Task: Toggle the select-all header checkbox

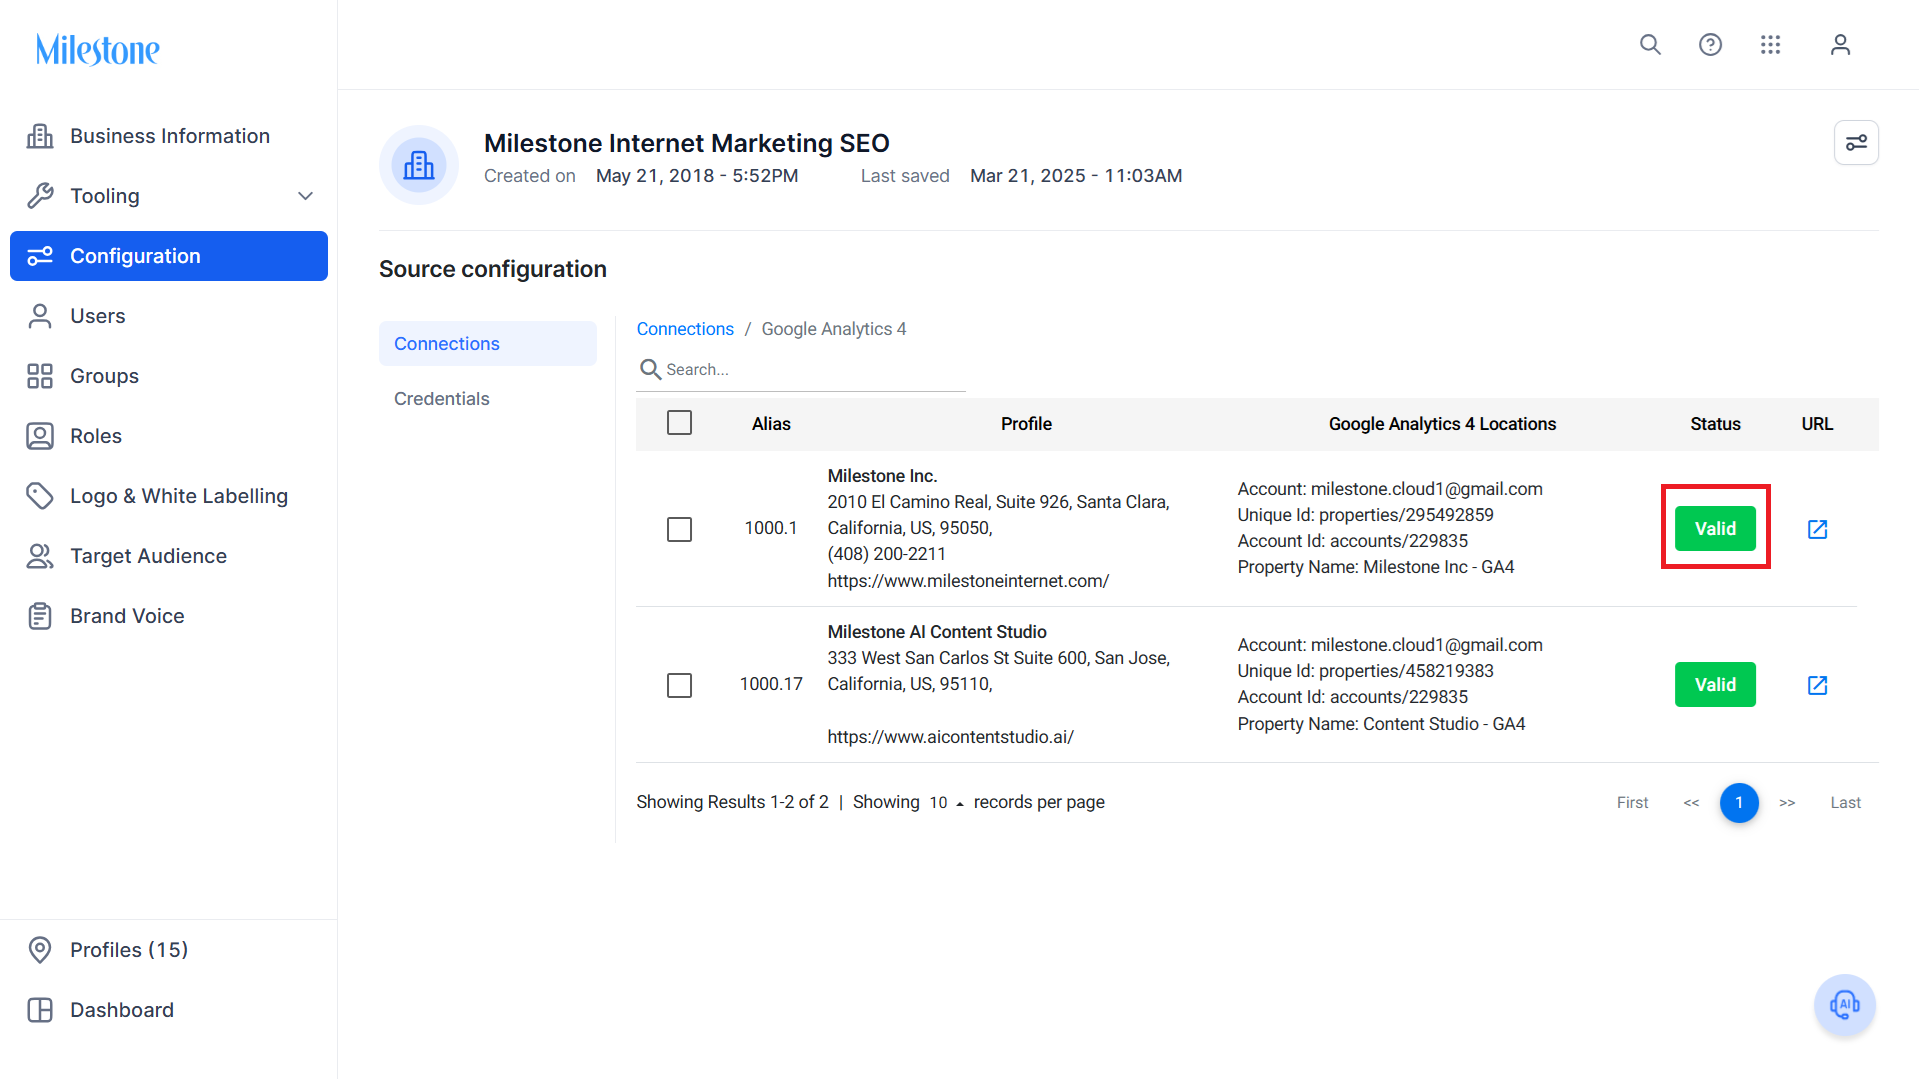Action: 679,423
